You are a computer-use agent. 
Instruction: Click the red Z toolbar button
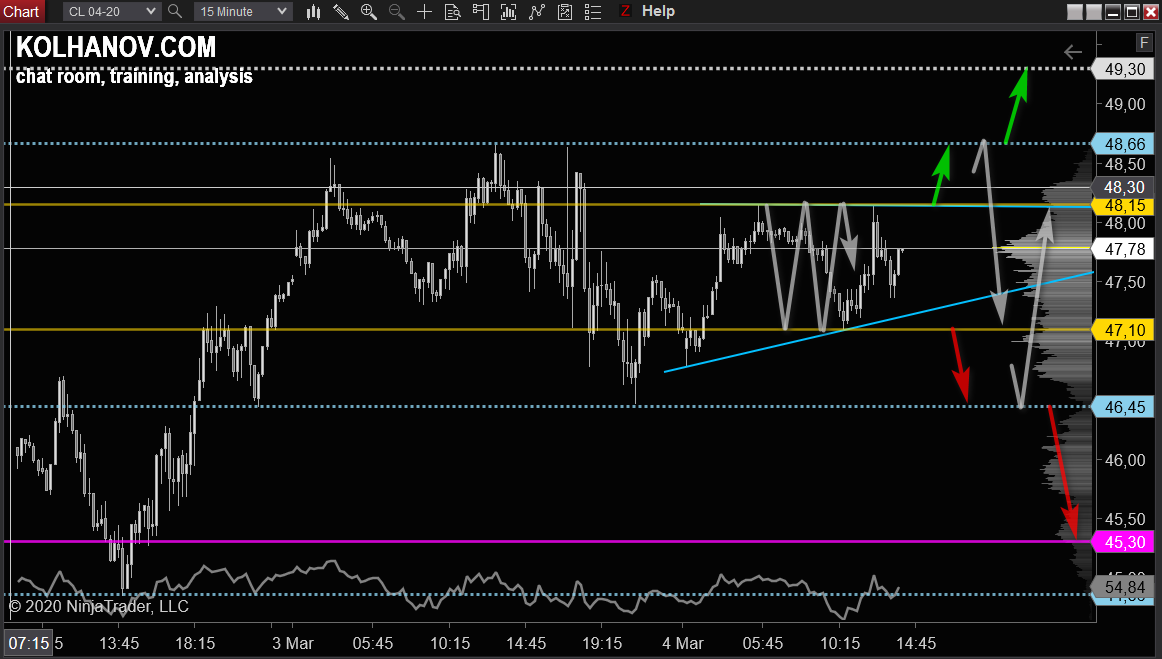(x=625, y=11)
